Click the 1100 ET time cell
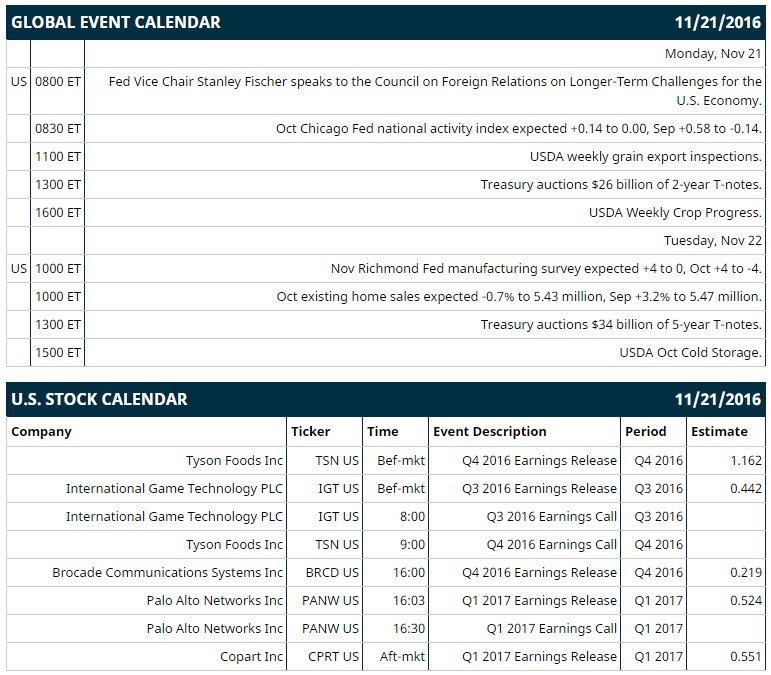This screenshot has height=675, width=771. click(58, 157)
